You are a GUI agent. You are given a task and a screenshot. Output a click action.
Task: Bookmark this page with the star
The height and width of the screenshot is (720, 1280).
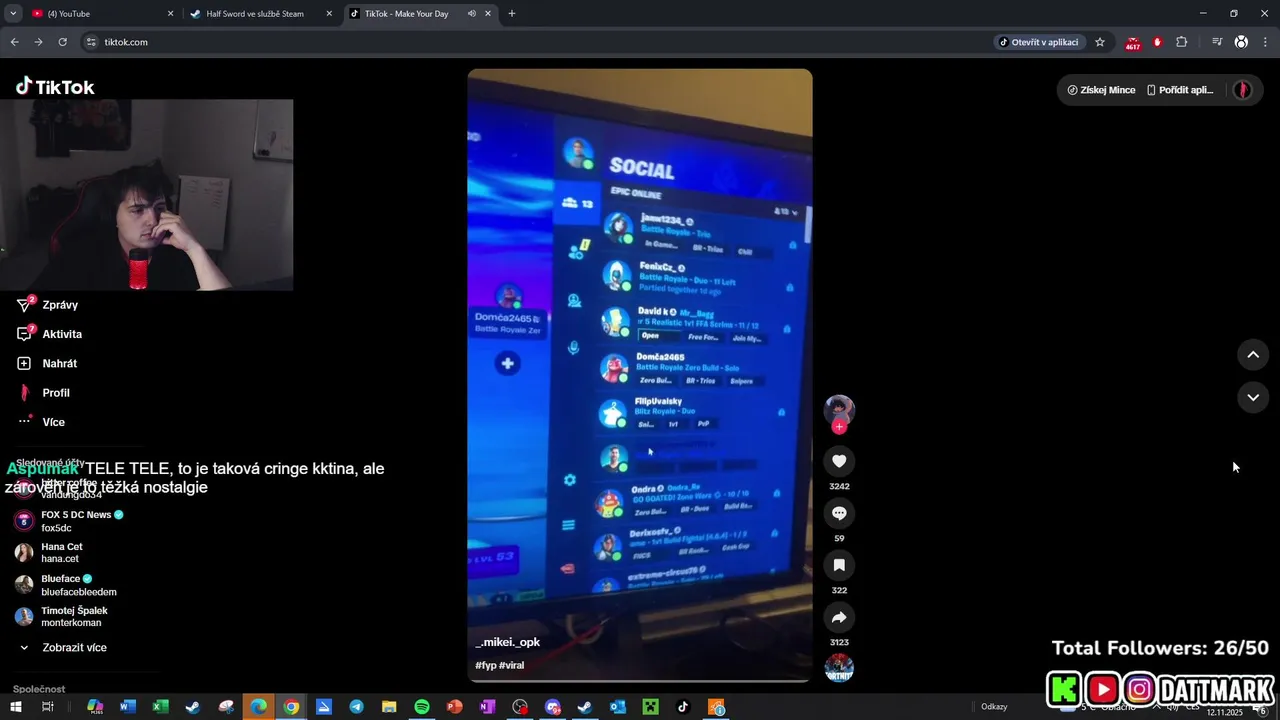pos(1100,42)
